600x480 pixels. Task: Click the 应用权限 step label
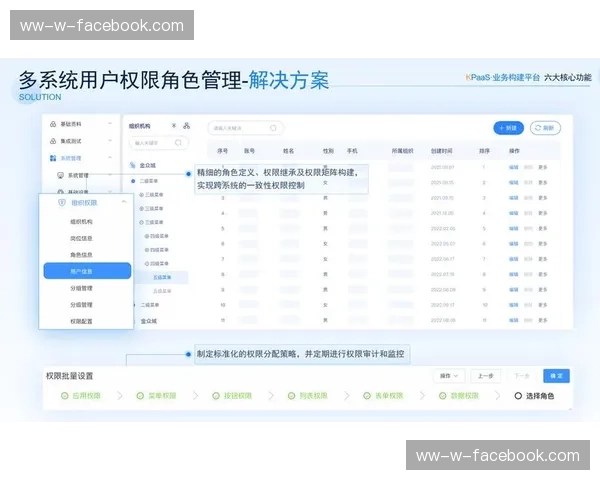(x=86, y=396)
